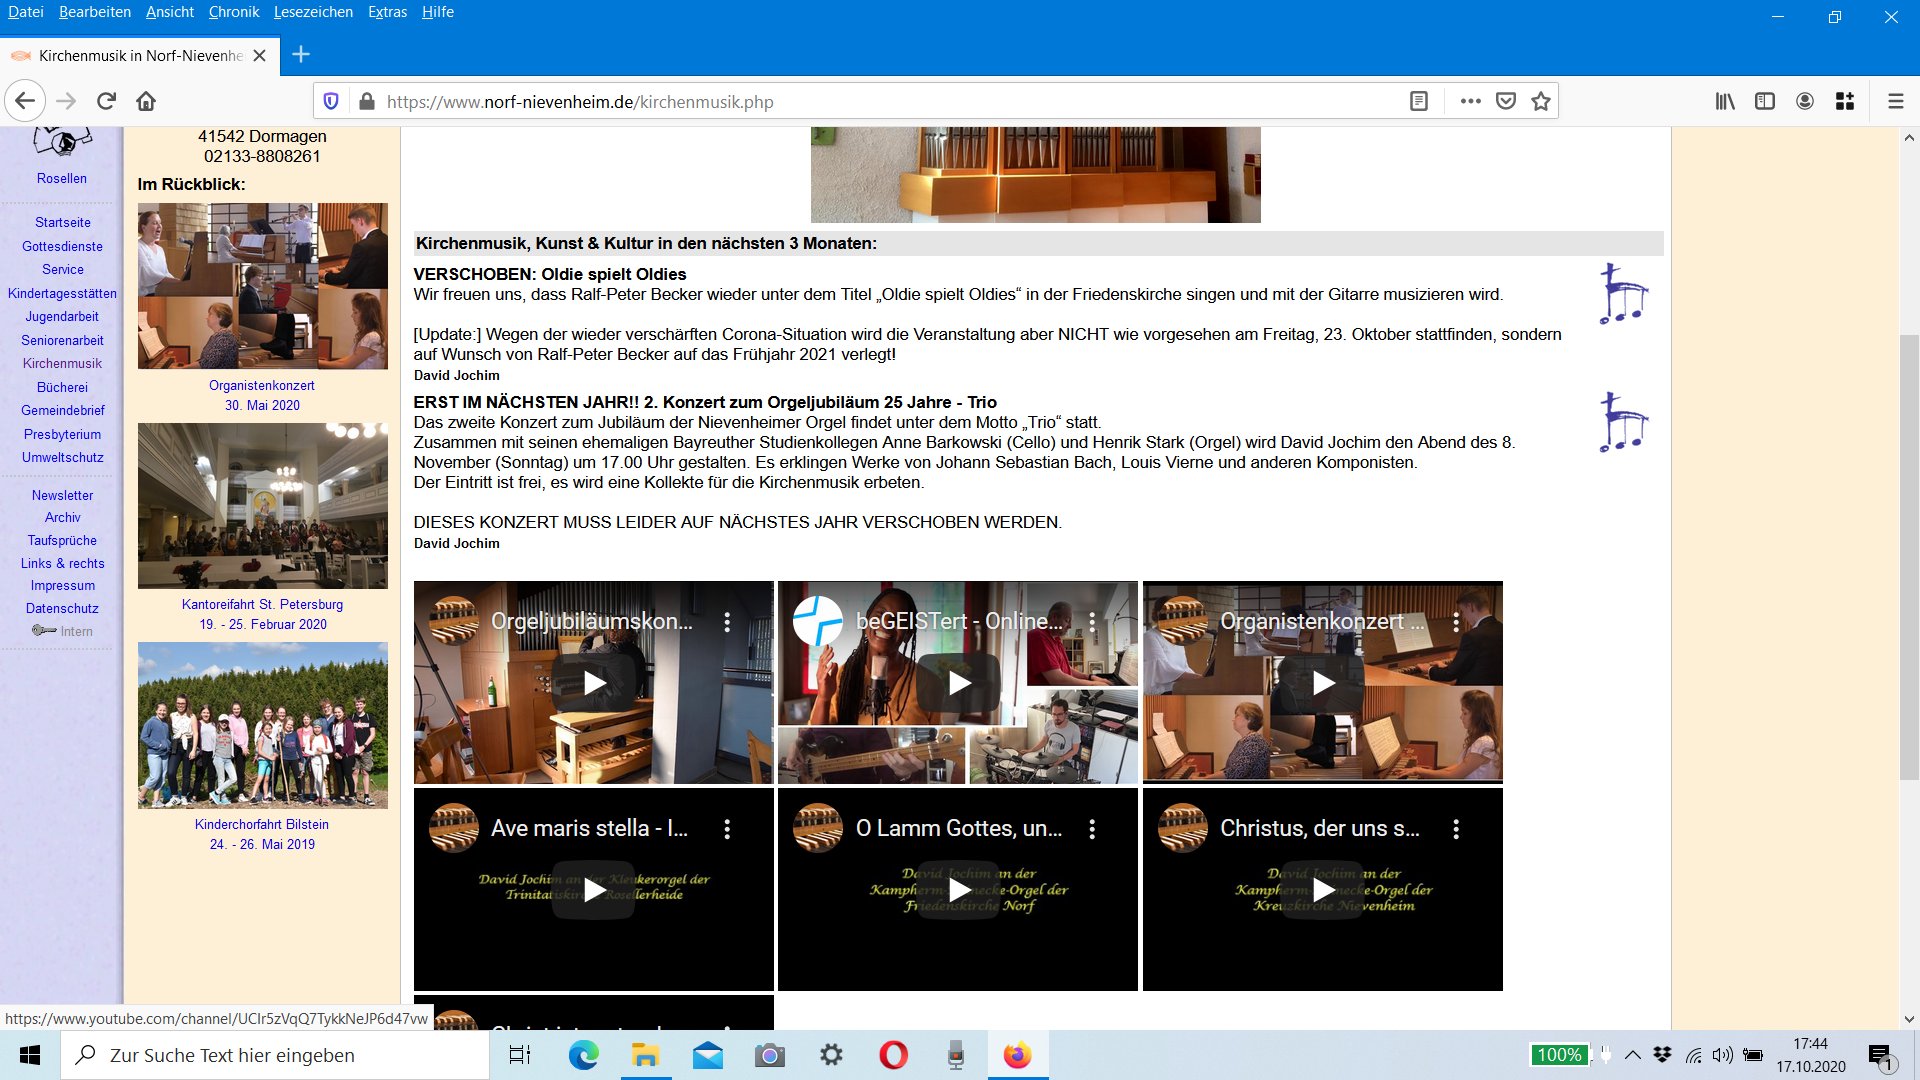Open the Ansicht menu
Image resolution: width=1920 pixels, height=1080 pixels.
coord(170,12)
